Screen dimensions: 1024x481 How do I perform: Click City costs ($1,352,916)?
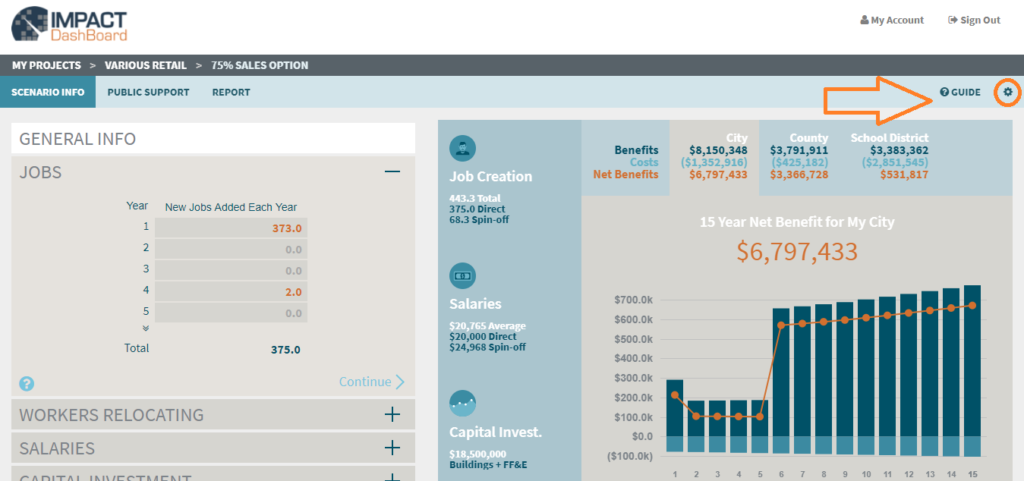pos(714,162)
